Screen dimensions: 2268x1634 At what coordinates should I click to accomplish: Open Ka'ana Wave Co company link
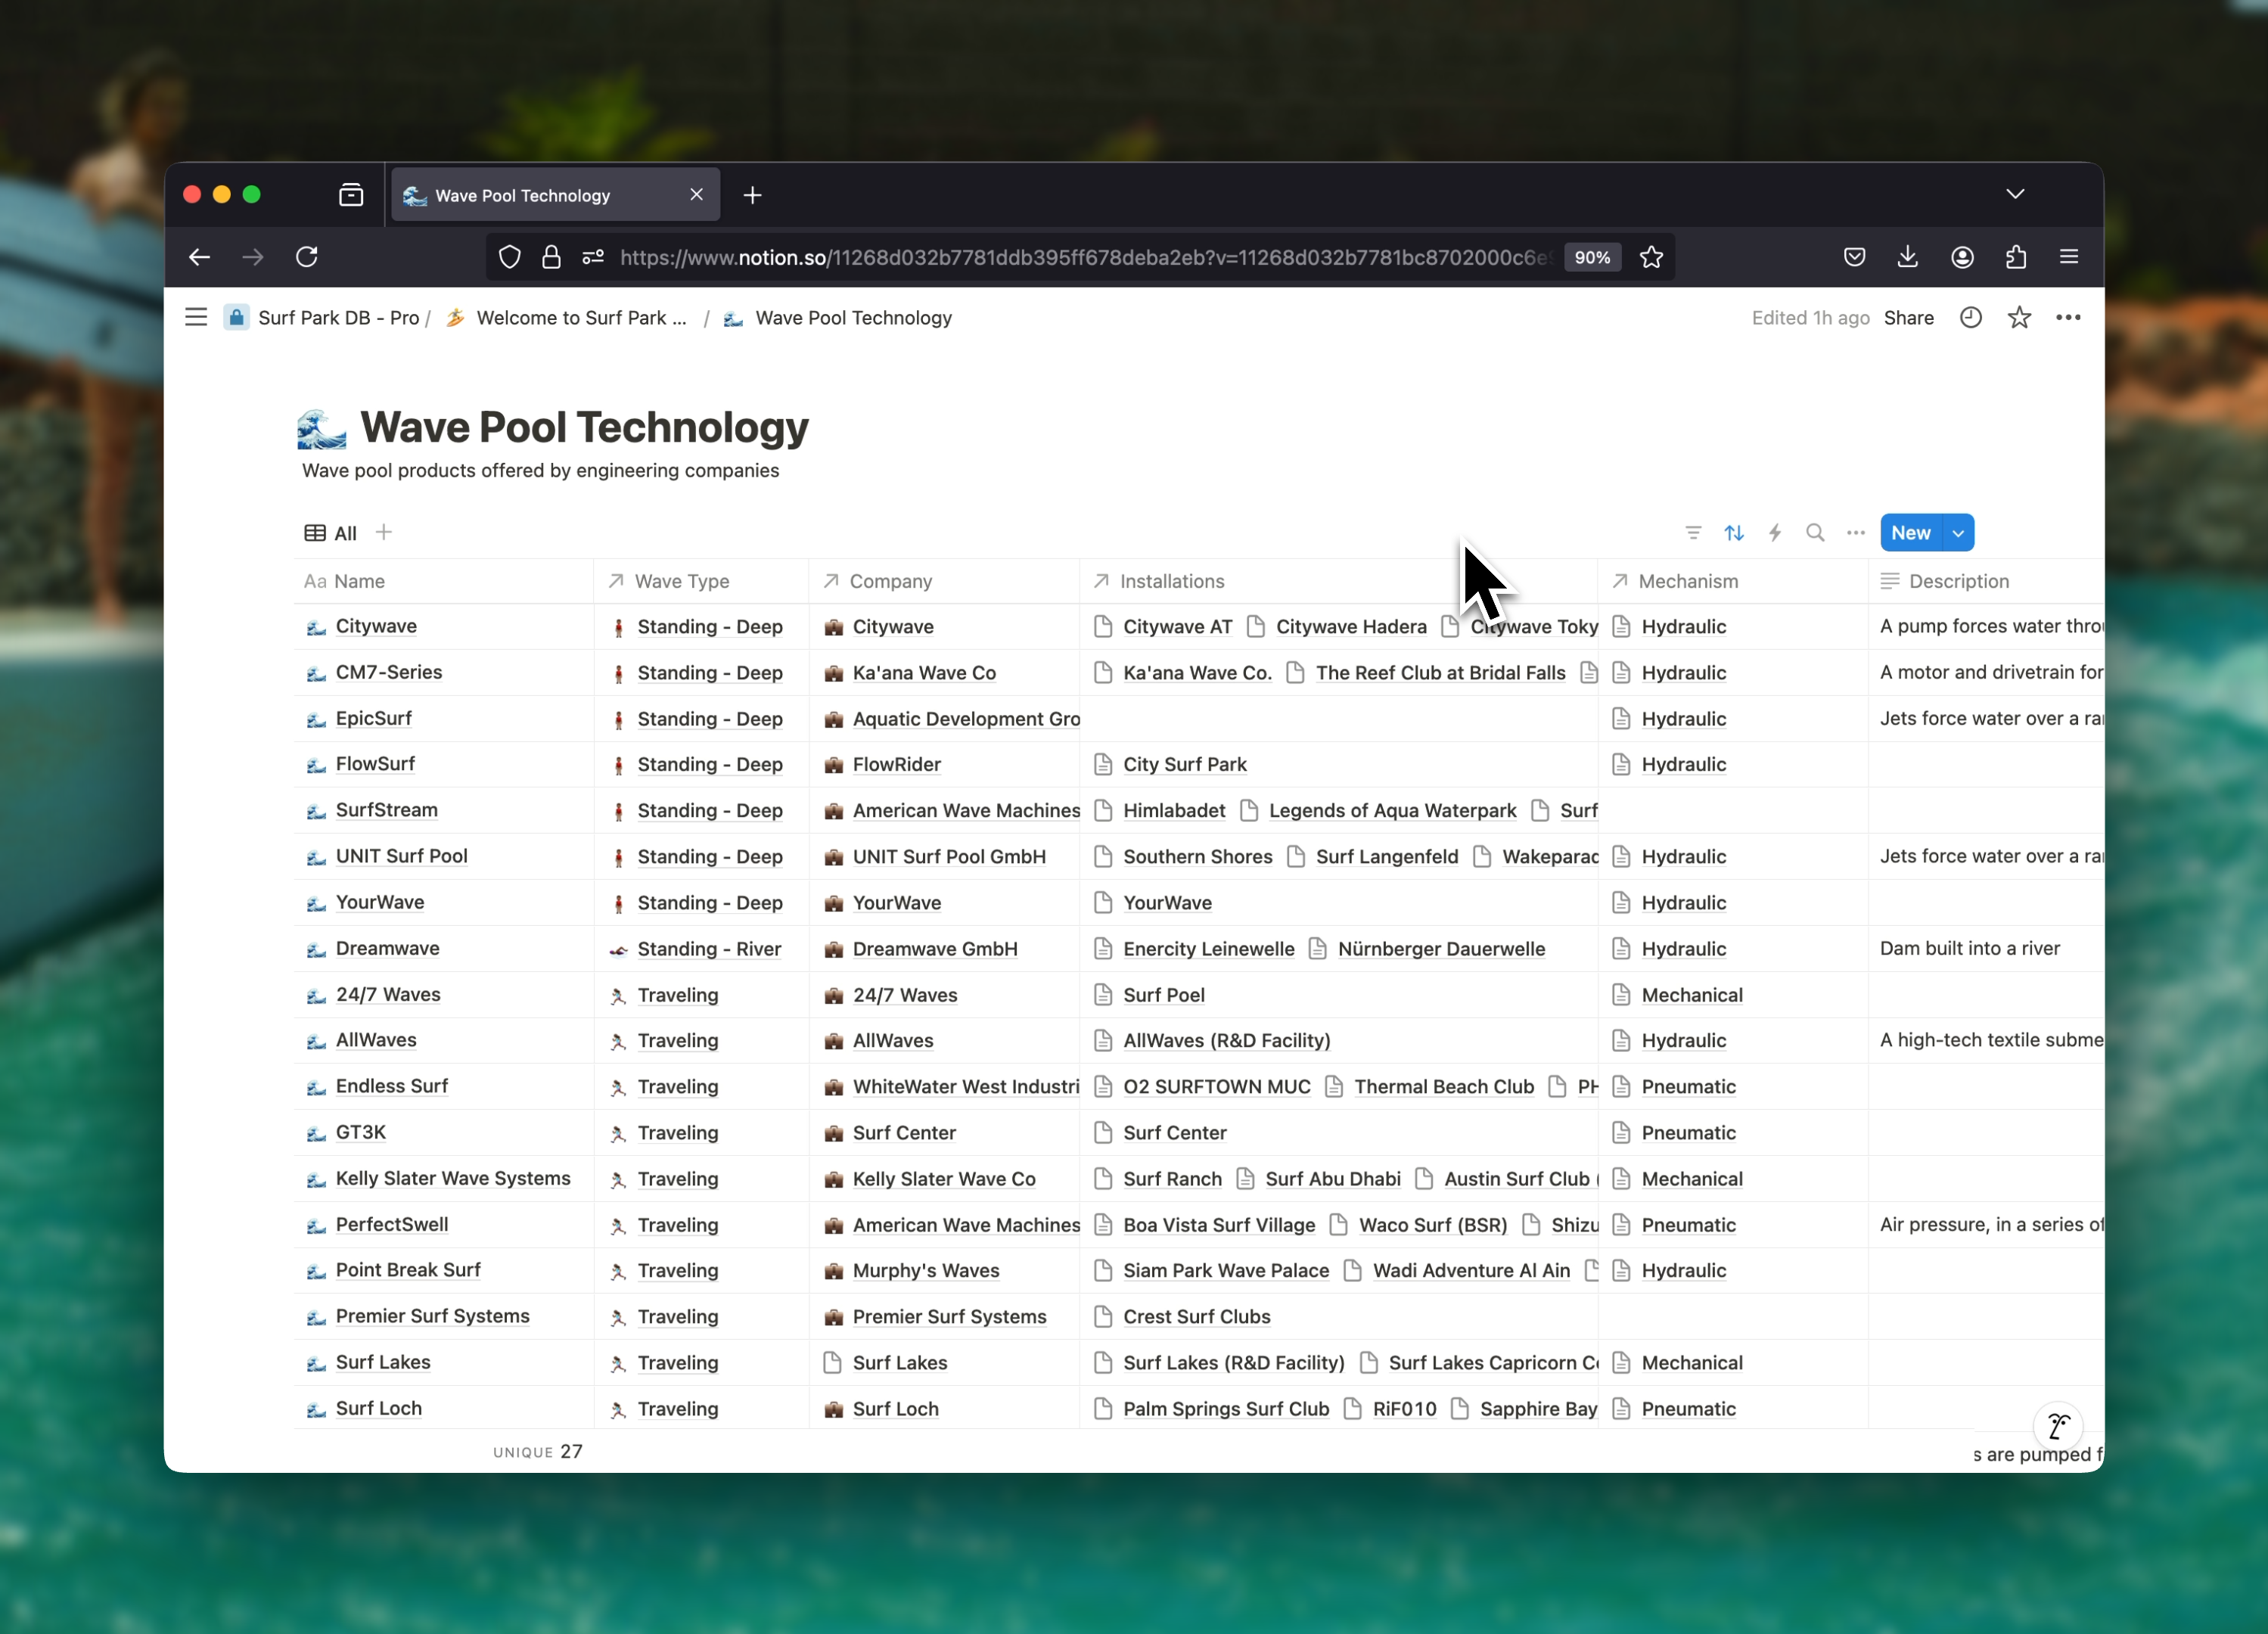click(924, 673)
